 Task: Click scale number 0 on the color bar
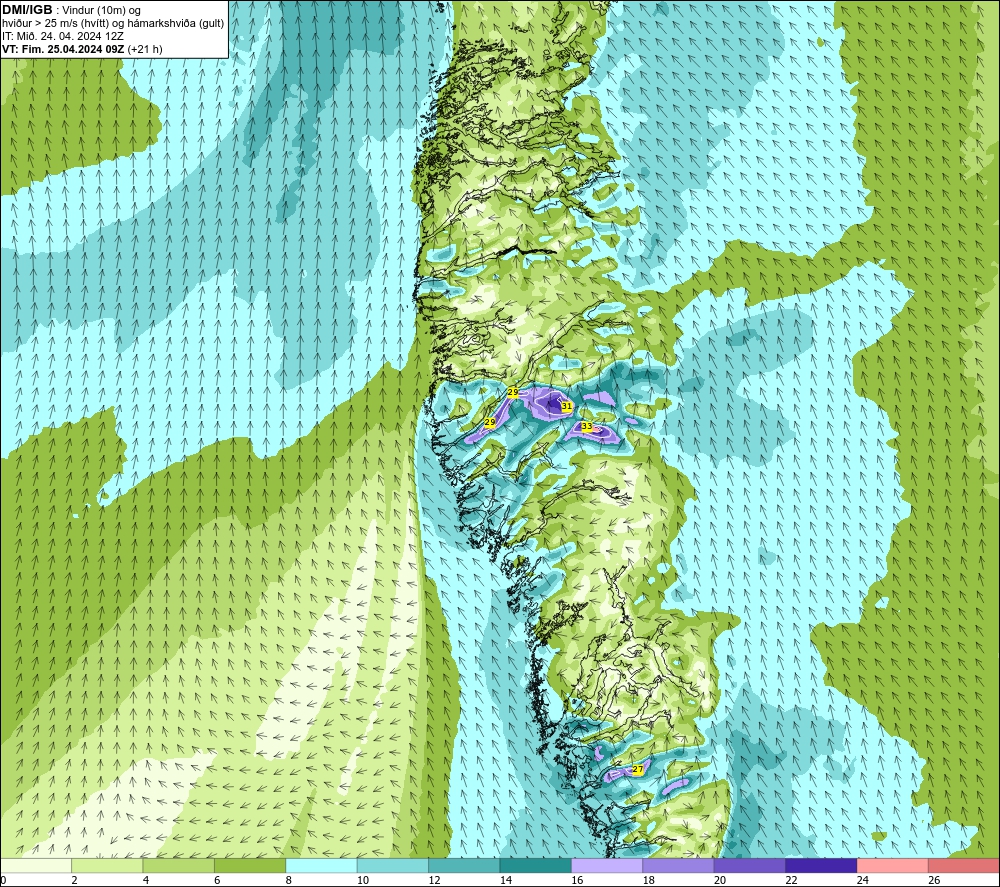point(3,880)
